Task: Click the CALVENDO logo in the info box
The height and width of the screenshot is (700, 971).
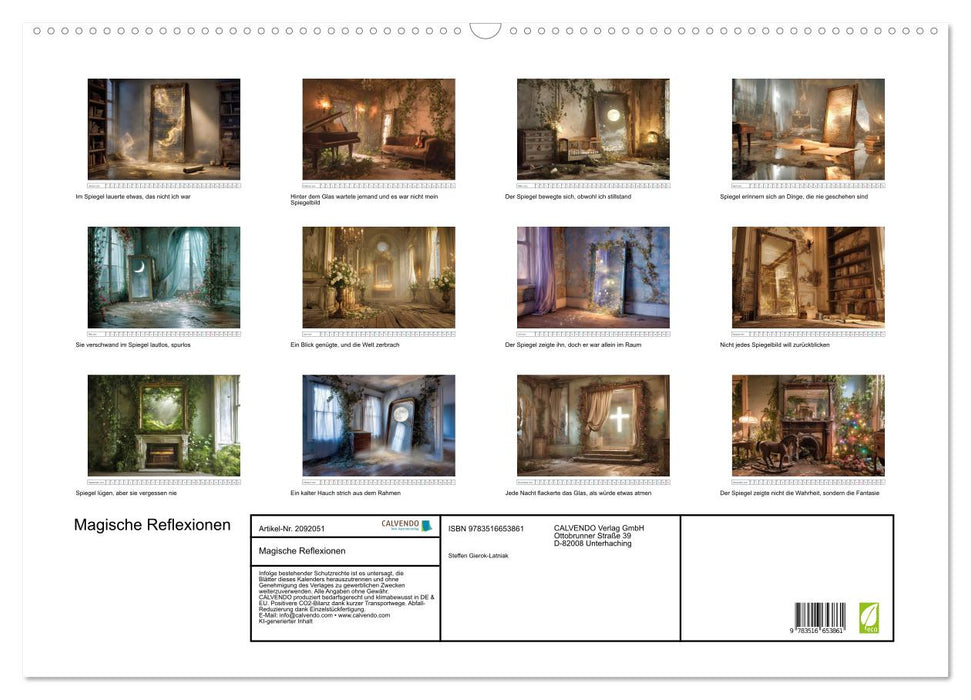Action: point(406,525)
